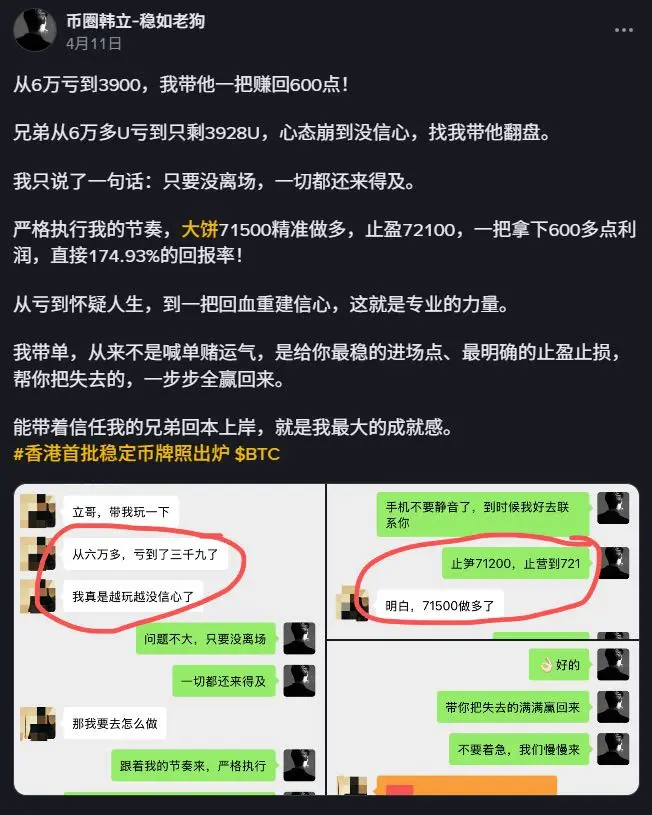This screenshot has width=652, height=815.
Task: Open the highlighted 大饼 keyword link
Action: 200,229
